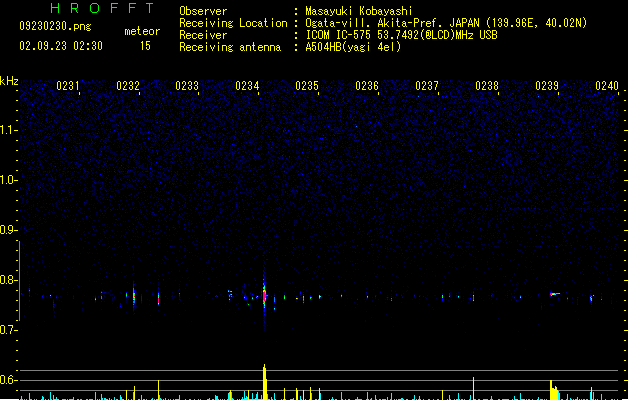Click the timestamp 02.09.23 02:30
This screenshot has height=400, width=629.
tap(61, 46)
